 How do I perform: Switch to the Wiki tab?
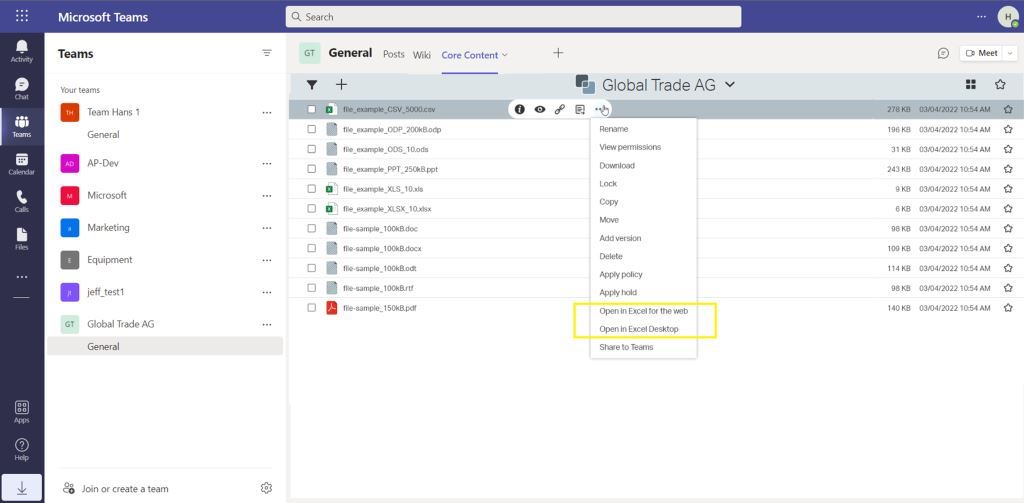(421, 55)
